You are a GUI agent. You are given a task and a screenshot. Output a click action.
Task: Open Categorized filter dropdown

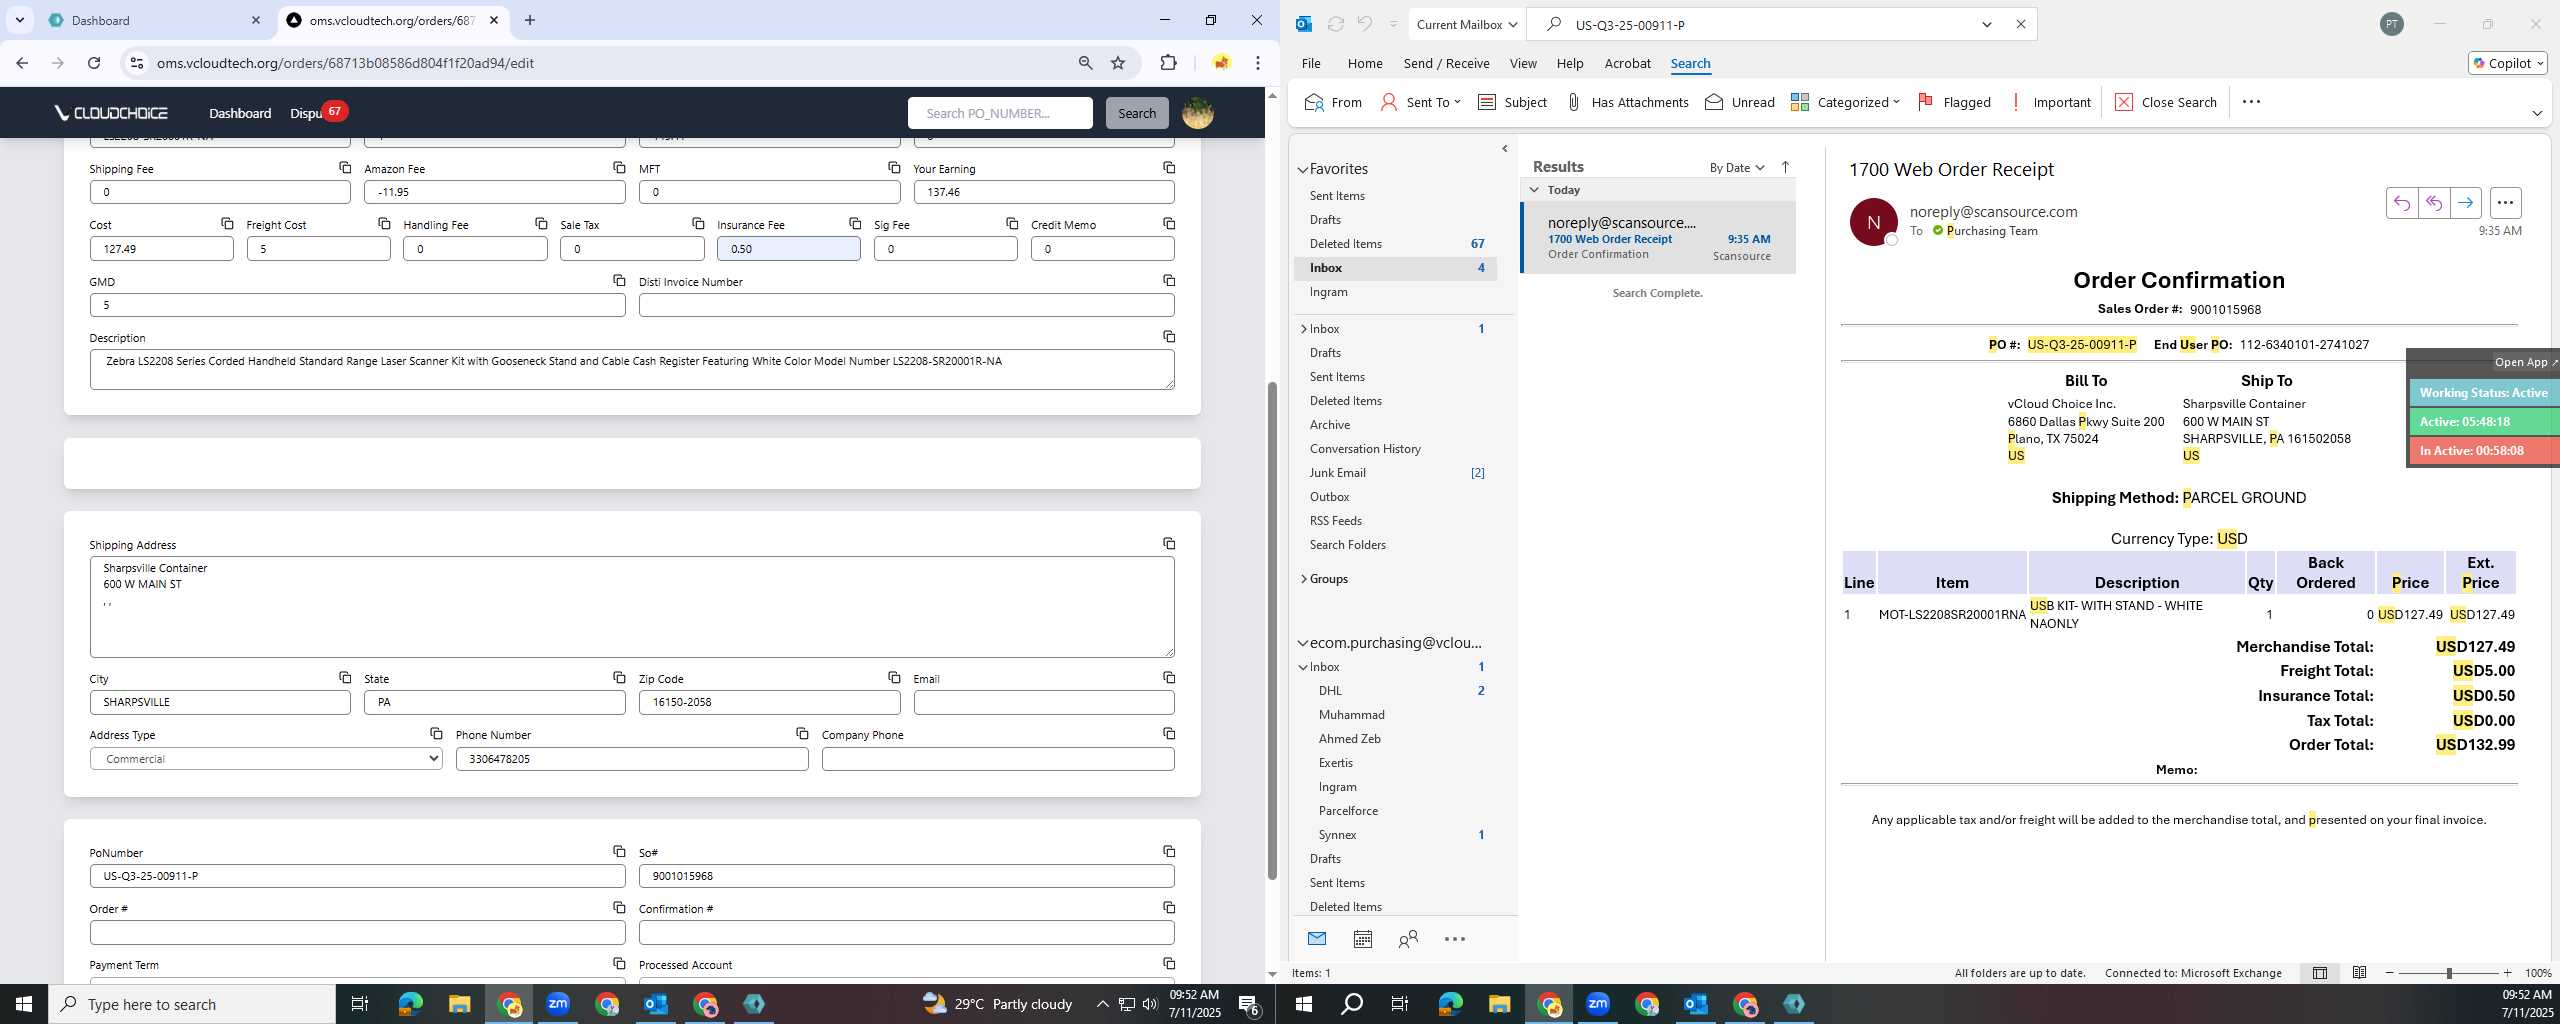click(x=1845, y=102)
